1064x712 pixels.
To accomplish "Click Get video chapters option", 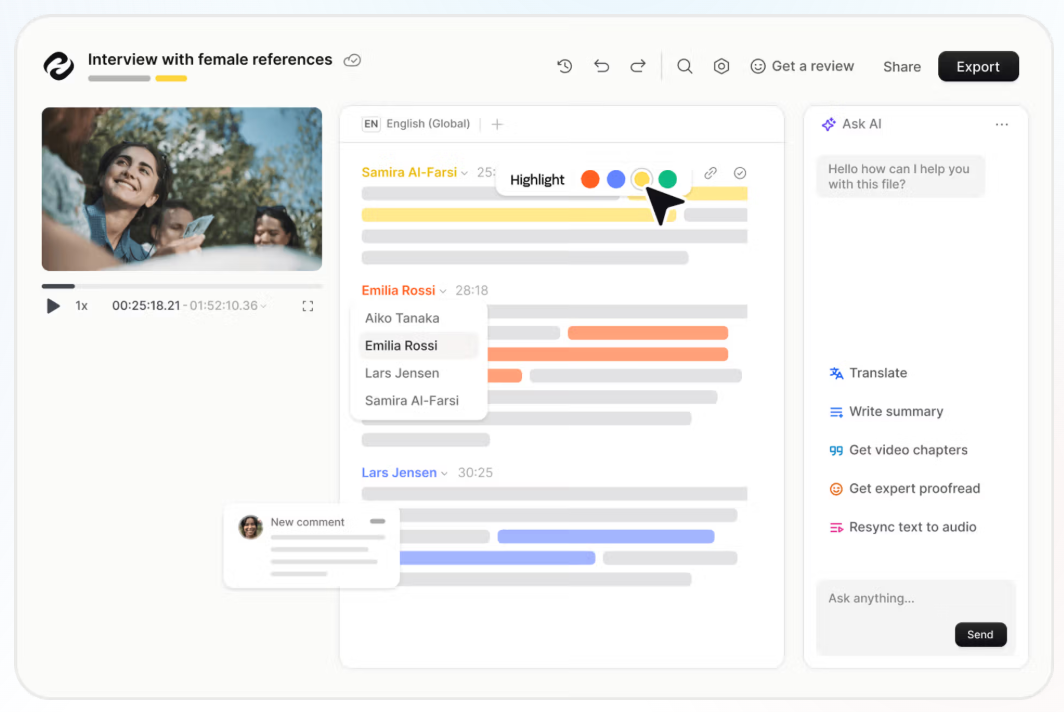I will [898, 450].
